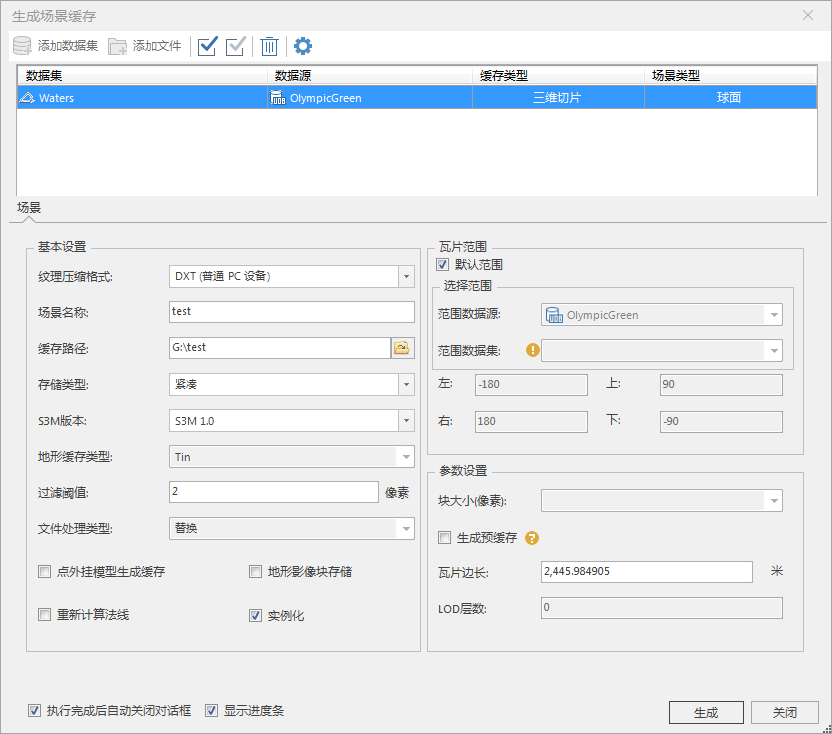Expand the S3M版本 dropdown
Image resolution: width=832 pixels, height=734 pixels.
pyautogui.click(x=406, y=421)
